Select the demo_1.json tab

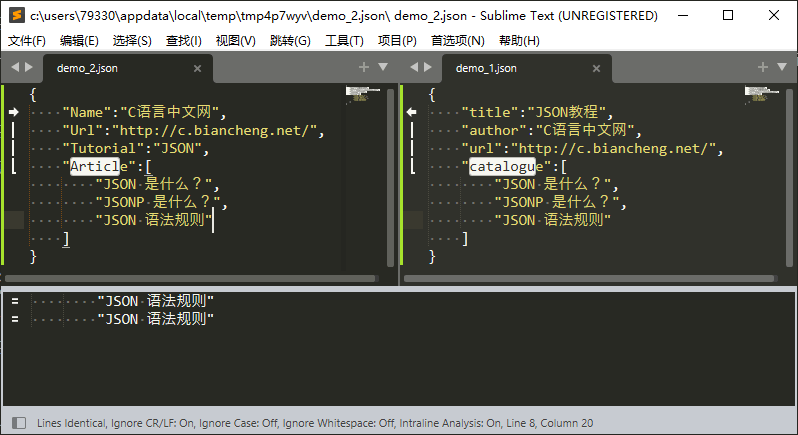click(526, 68)
